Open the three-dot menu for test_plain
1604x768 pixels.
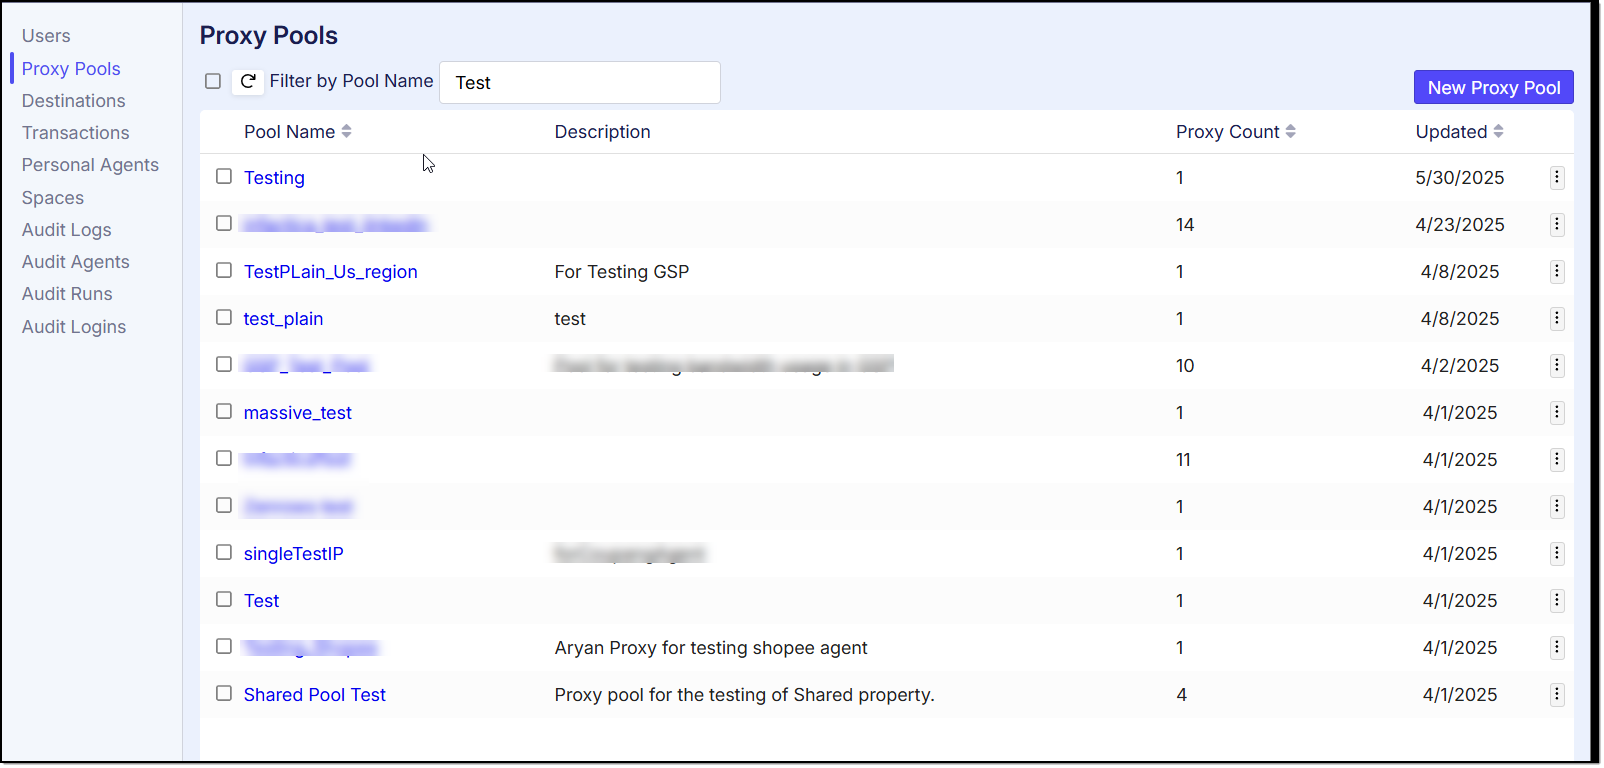pos(1557,319)
